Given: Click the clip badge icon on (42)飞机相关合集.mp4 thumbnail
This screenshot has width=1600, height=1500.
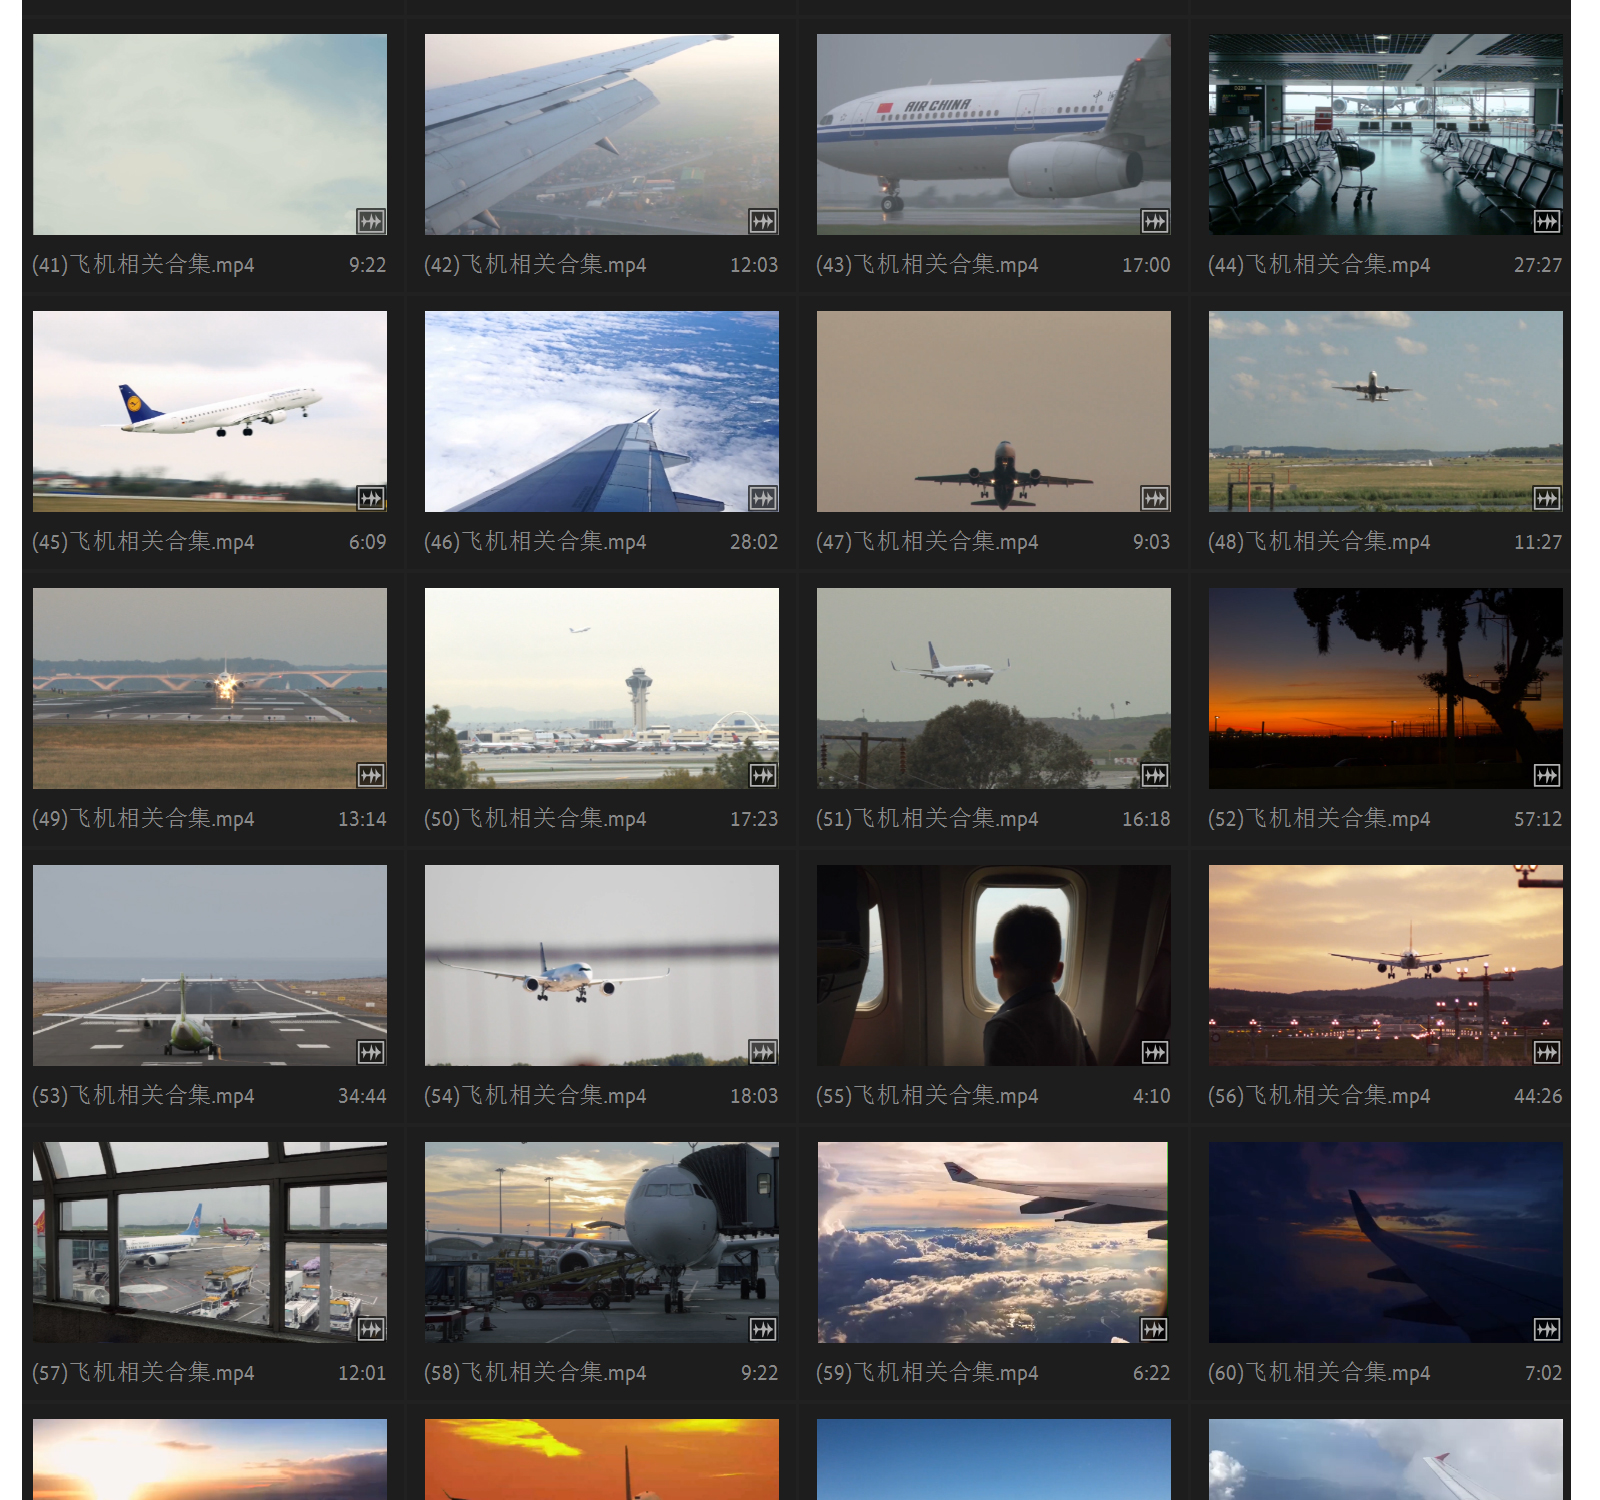Looking at the screenshot, I should point(763,221).
